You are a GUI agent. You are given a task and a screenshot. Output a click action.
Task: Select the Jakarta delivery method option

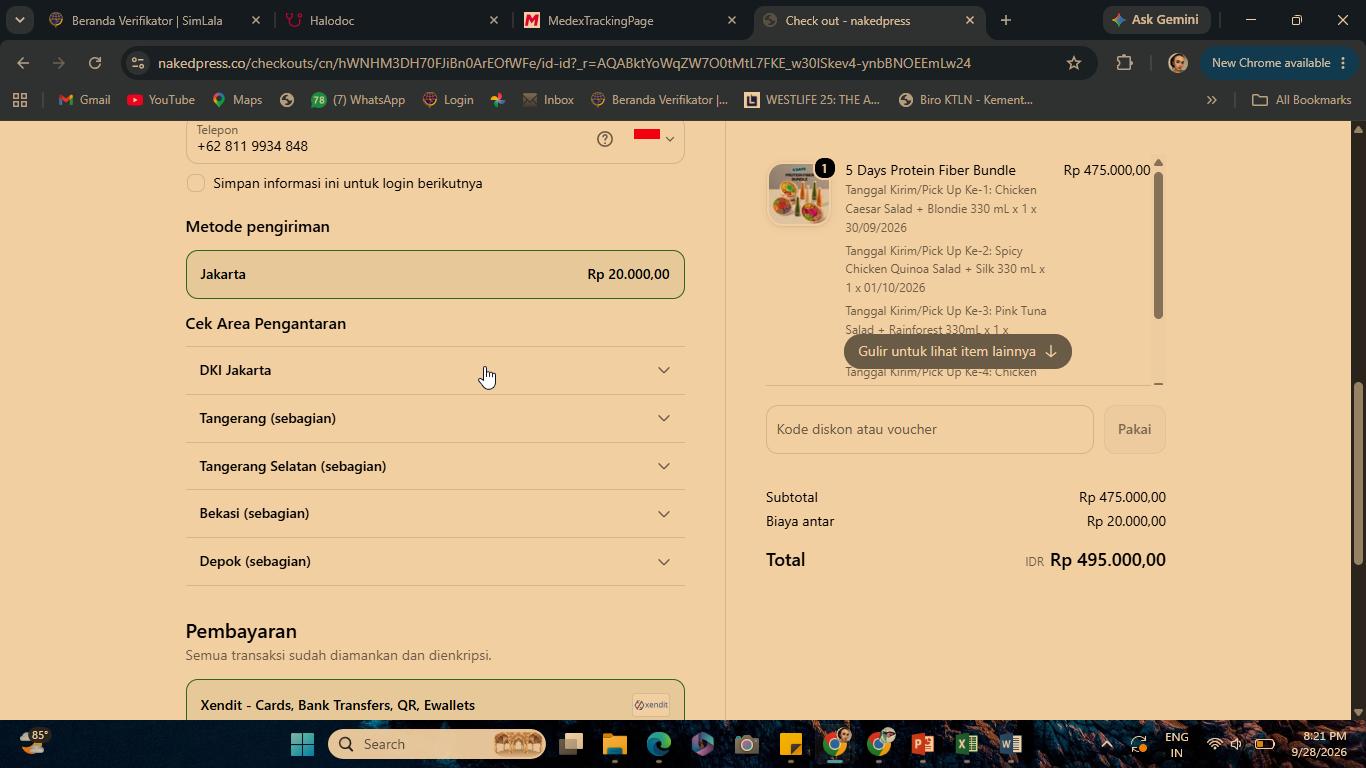pos(435,274)
